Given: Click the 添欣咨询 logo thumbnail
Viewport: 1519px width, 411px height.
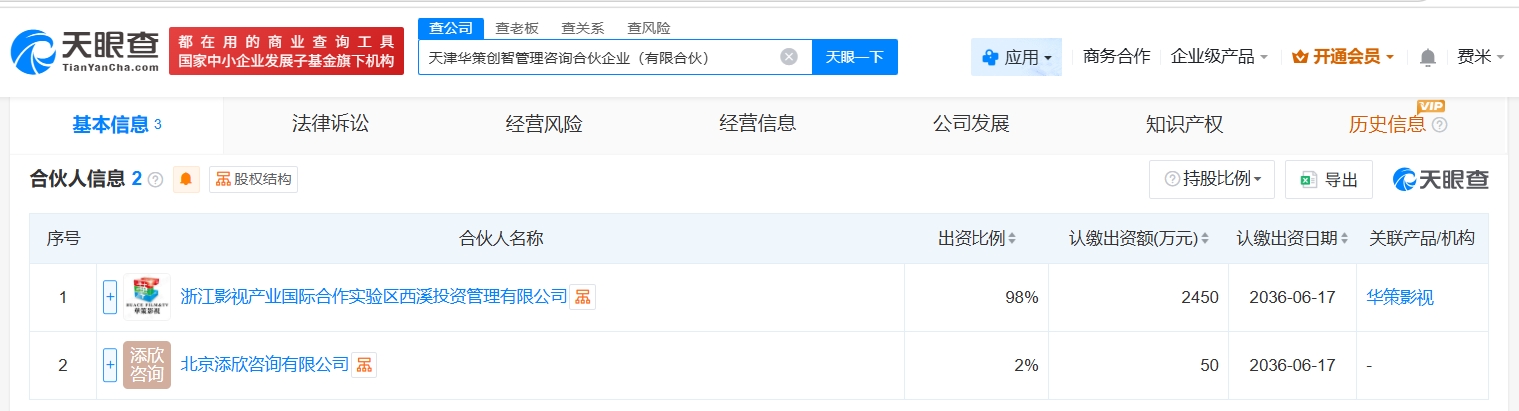Looking at the screenshot, I should 147,366.
